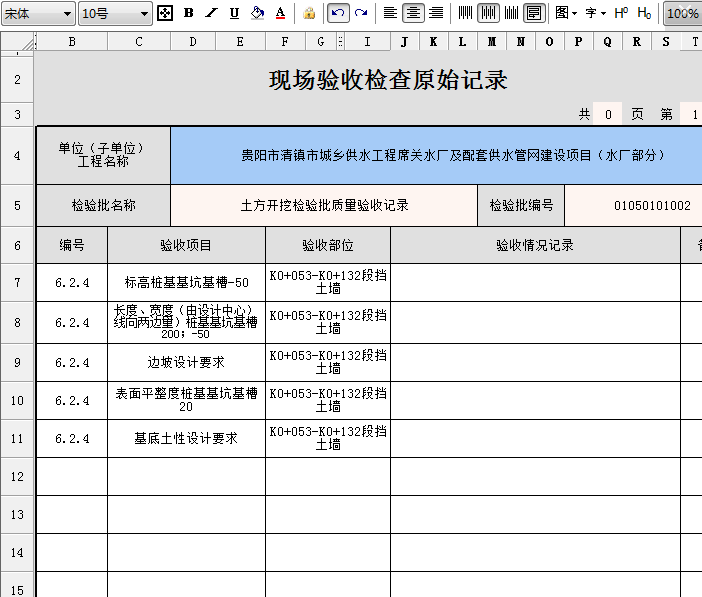Redo the last undone action
The width and height of the screenshot is (702, 597).
[x=361, y=13]
